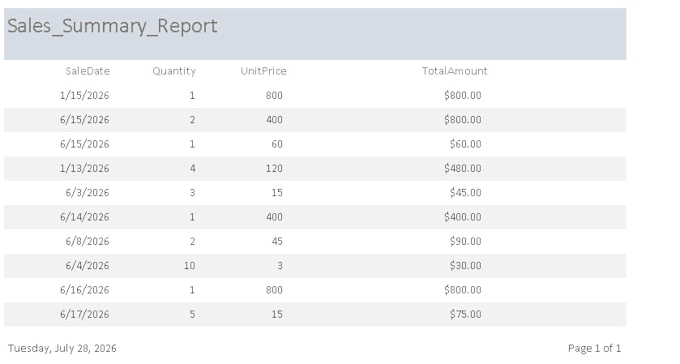Select the SaleDate column header

coord(88,71)
